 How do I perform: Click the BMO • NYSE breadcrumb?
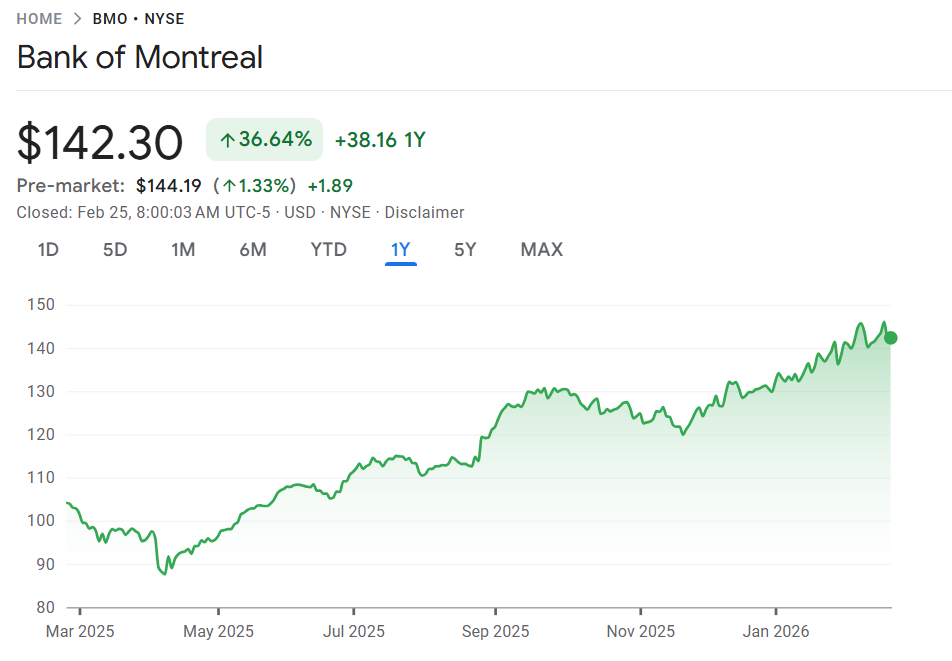138,19
